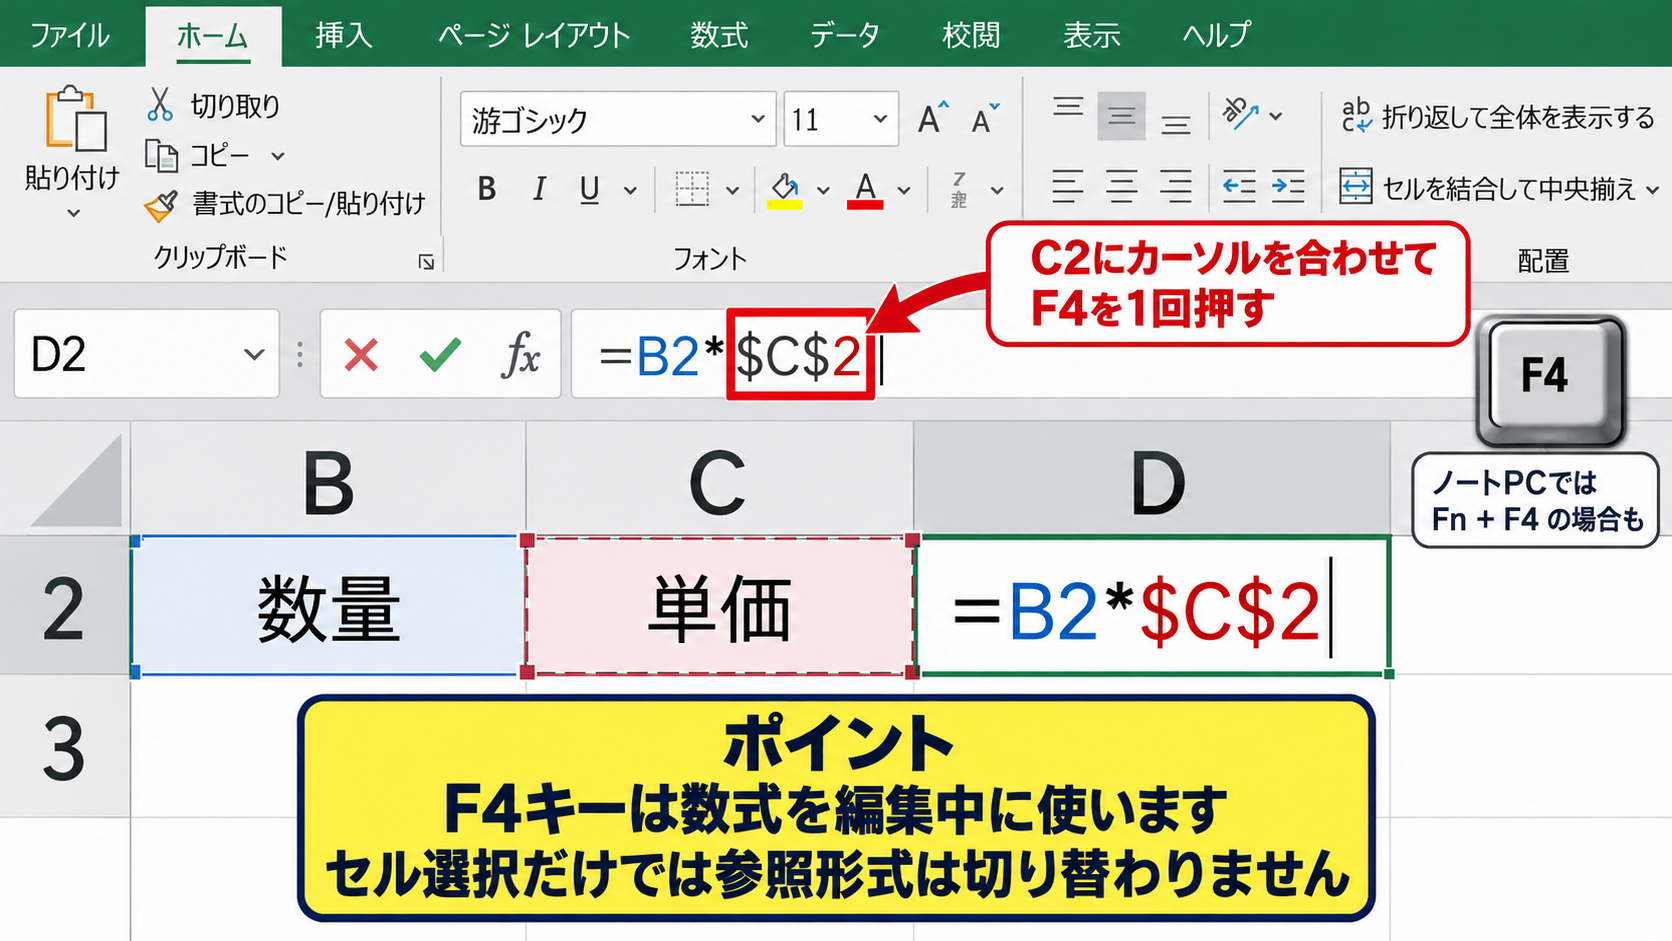1672x941 pixels.
Task: Switch to the 表示 tab
Action: tap(1092, 35)
